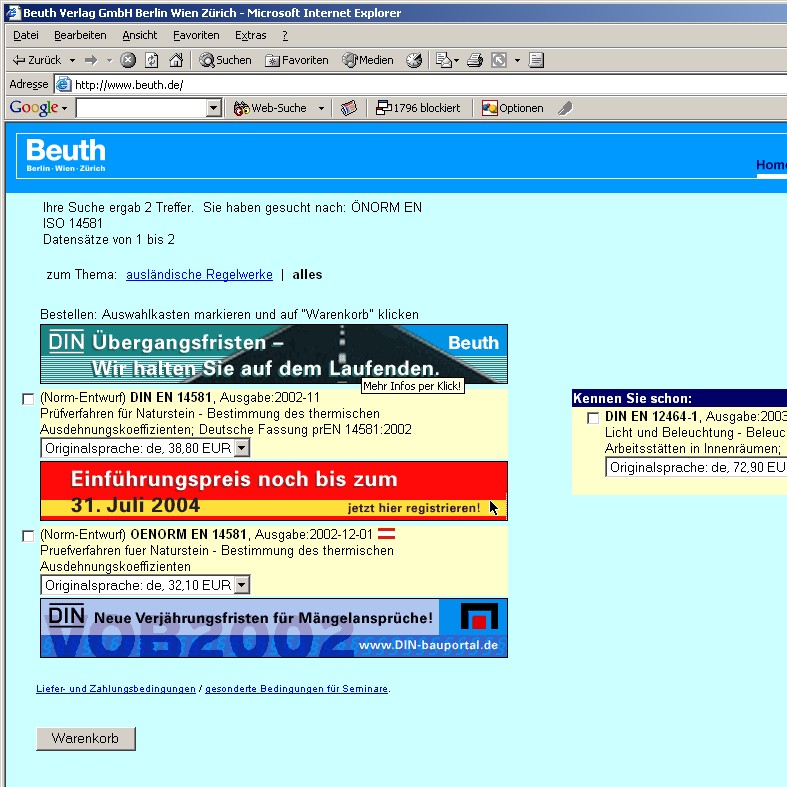
Task: Click the forward navigation arrow
Action: (x=91, y=60)
